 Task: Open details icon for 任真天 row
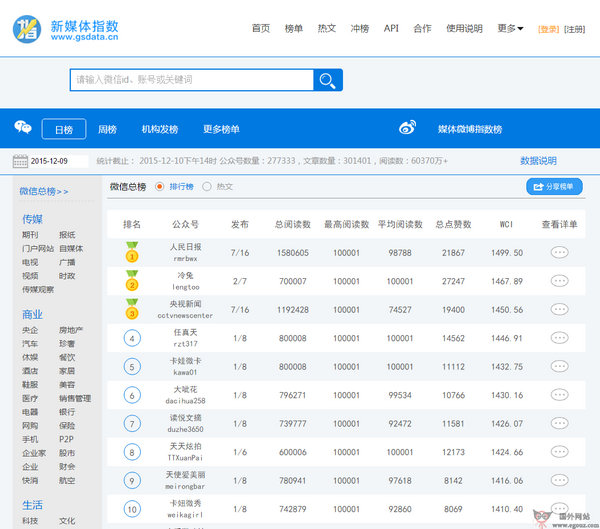559,338
